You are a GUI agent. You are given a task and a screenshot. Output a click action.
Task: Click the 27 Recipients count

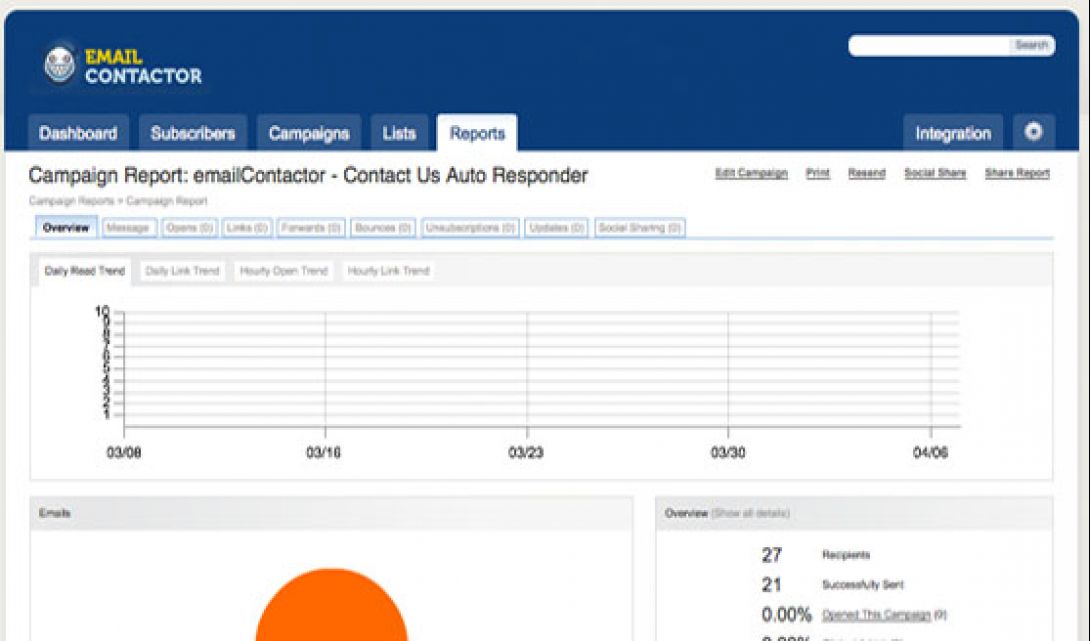[x=772, y=555]
